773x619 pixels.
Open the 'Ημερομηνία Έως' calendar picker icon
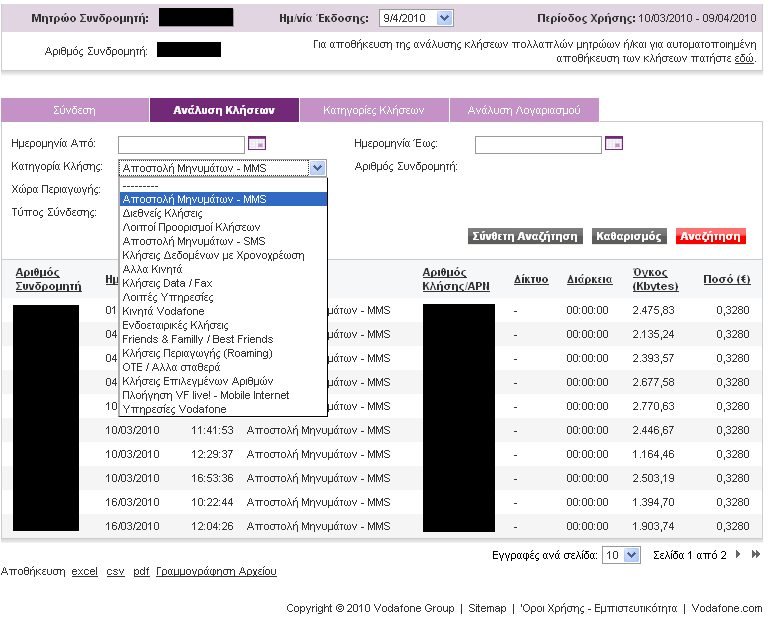[x=614, y=144]
